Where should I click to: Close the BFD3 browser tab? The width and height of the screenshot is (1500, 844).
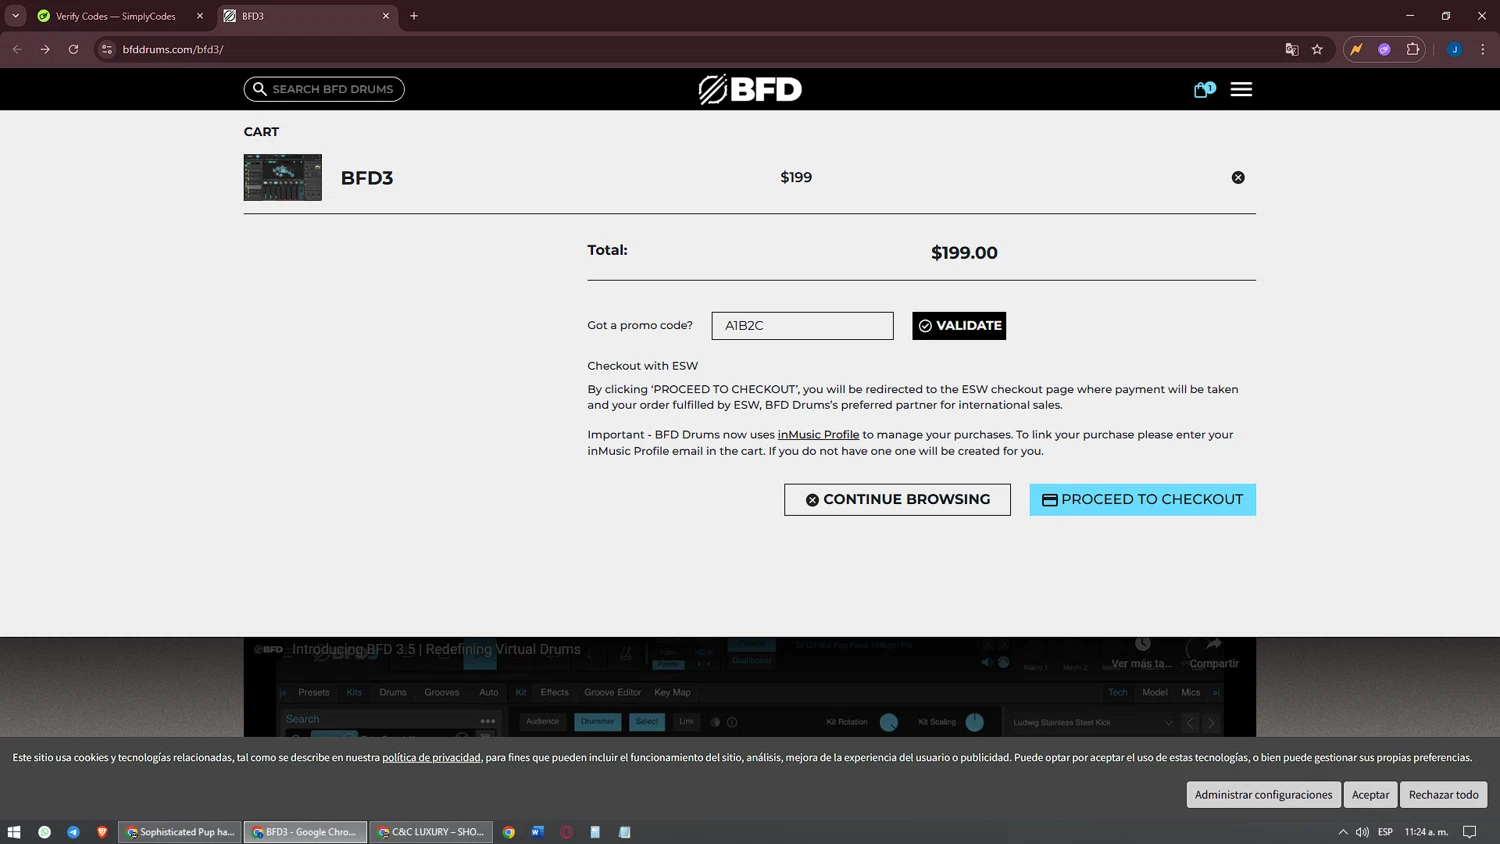pos(385,16)
